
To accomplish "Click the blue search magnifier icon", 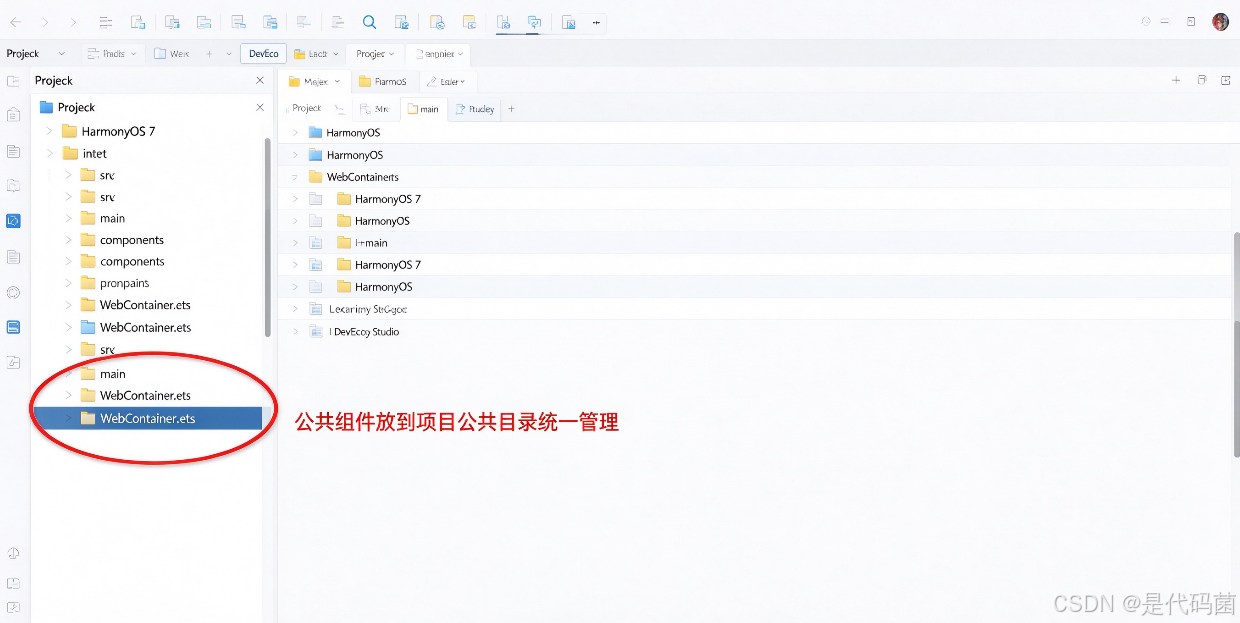I will point(369,22).
